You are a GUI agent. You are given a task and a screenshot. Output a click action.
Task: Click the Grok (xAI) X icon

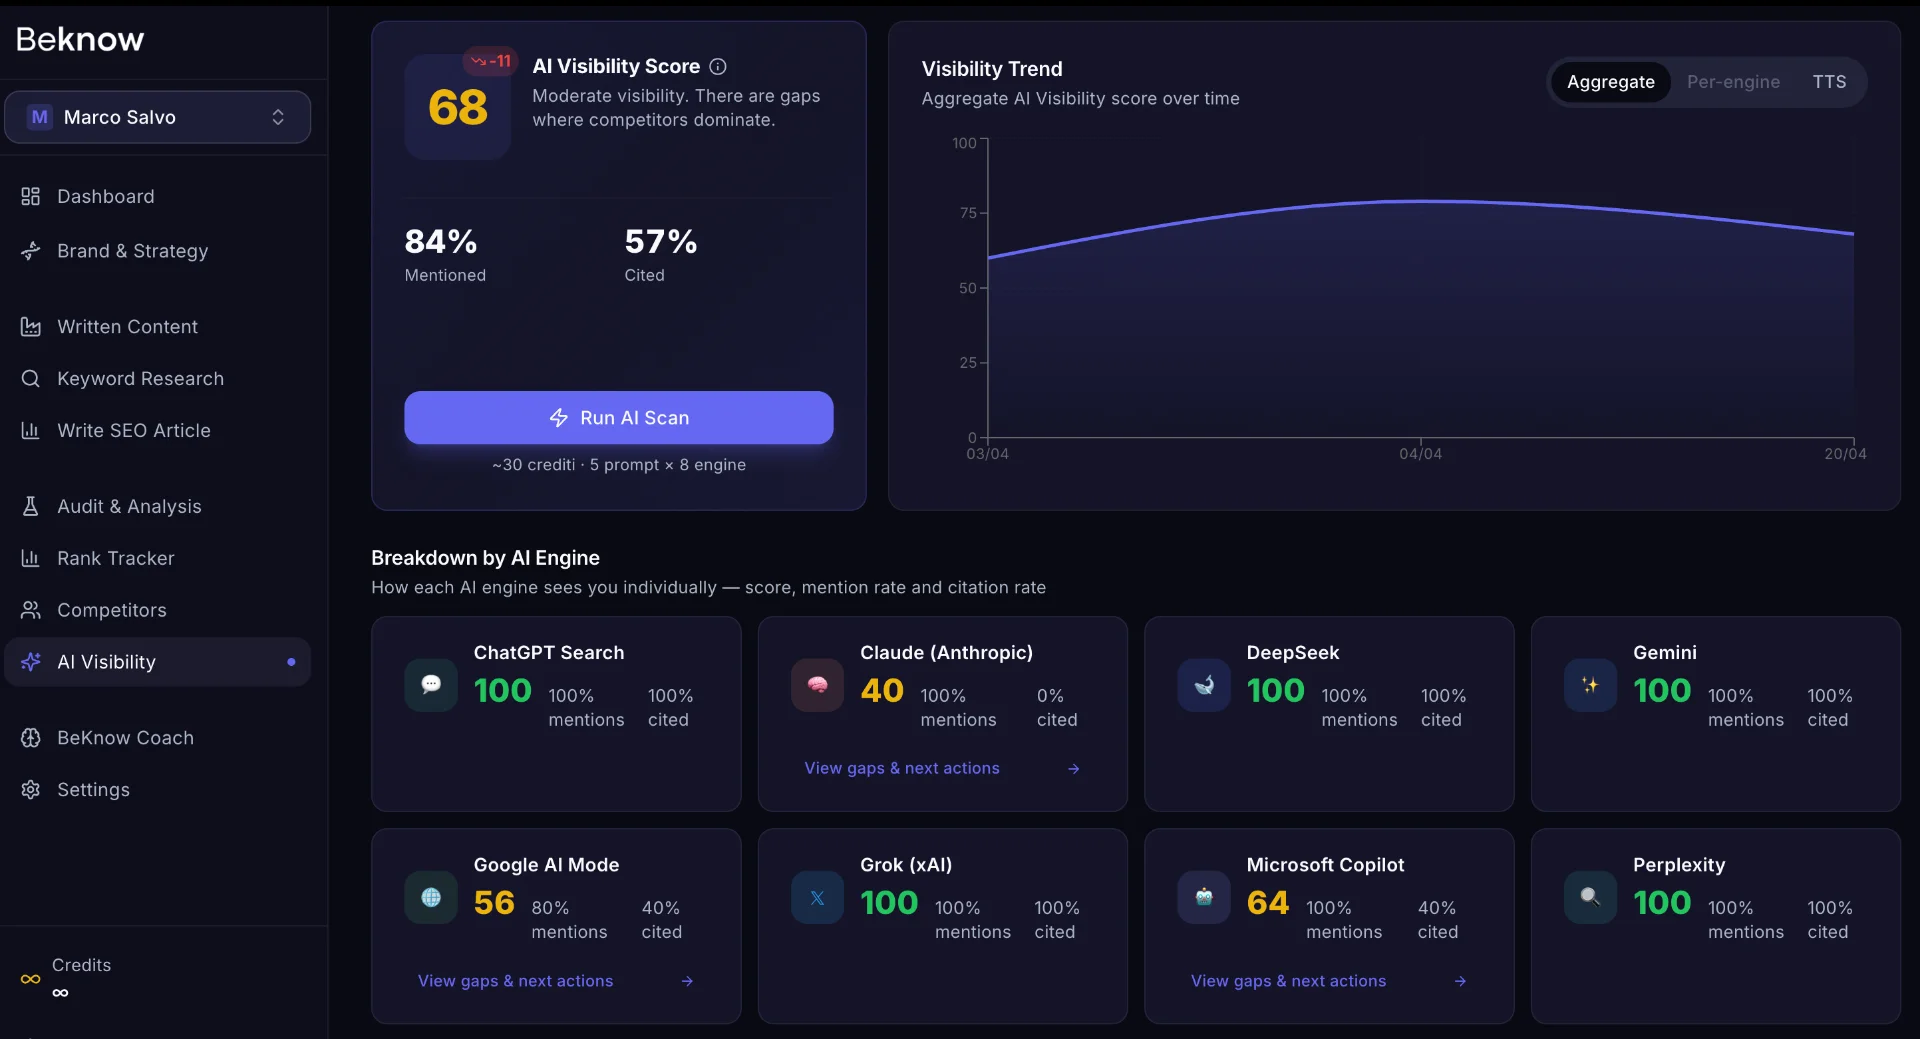[818, 897]
